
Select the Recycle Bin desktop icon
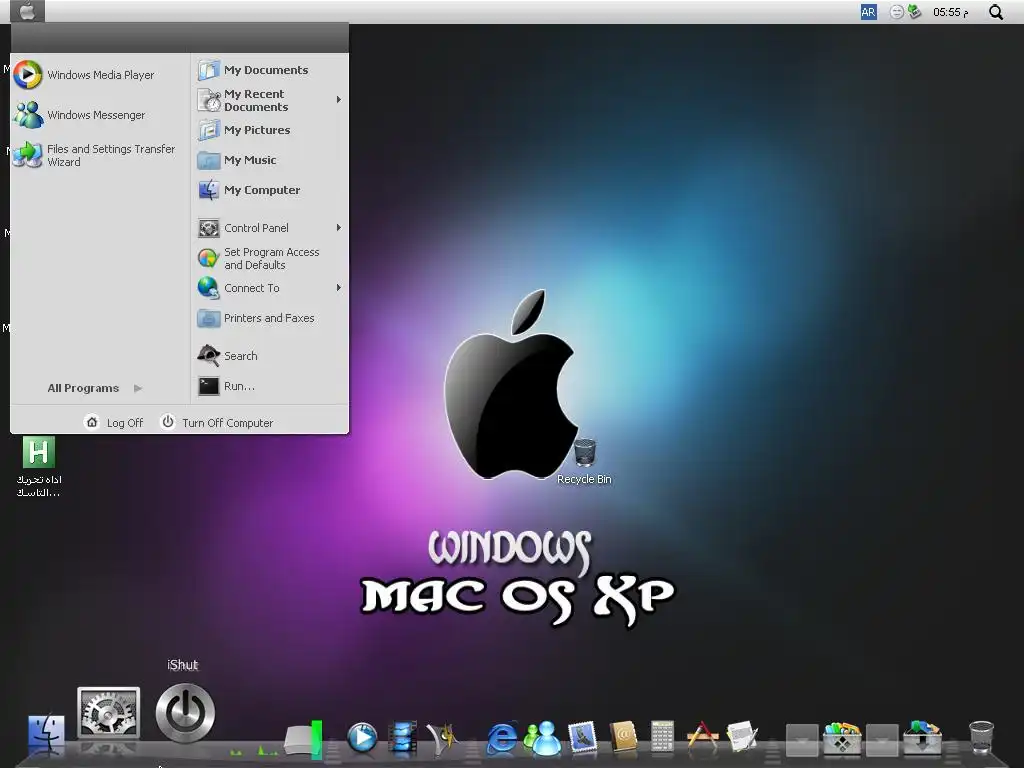click(x=584, y=462)
